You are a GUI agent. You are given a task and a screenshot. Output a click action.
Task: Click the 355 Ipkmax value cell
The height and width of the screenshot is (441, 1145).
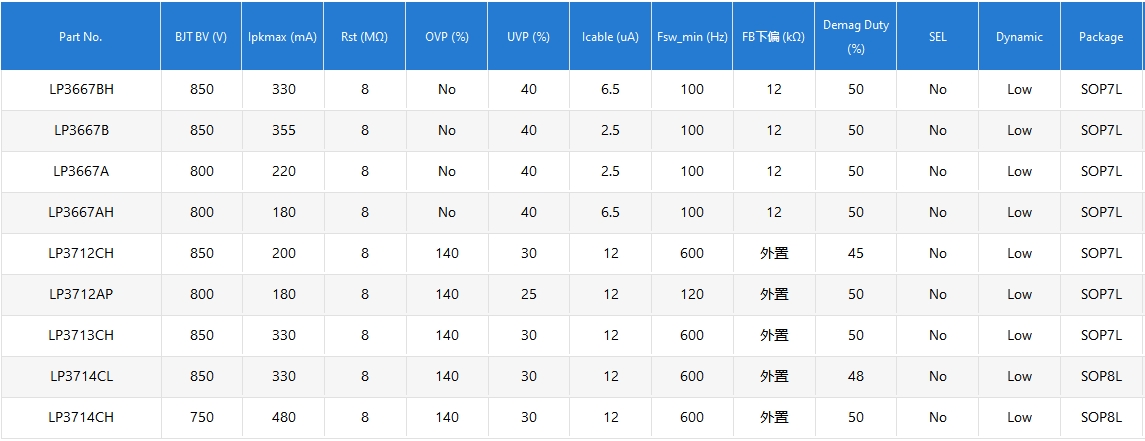283,130
